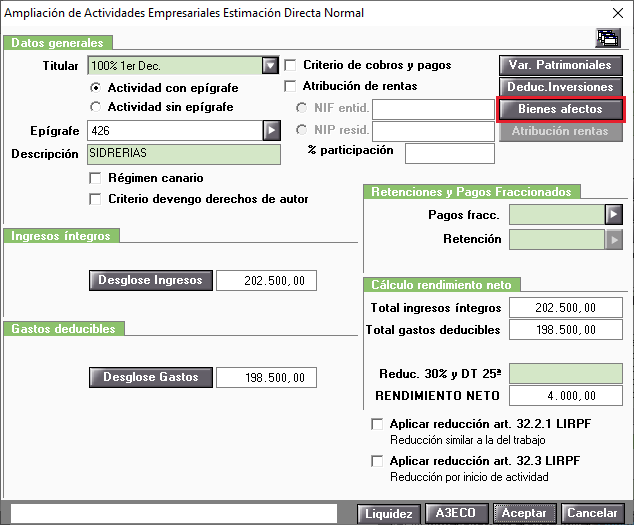Switch to Datos generales section tab
The height and width of the screenshot is (525, 634).
[x=58, y=43]
